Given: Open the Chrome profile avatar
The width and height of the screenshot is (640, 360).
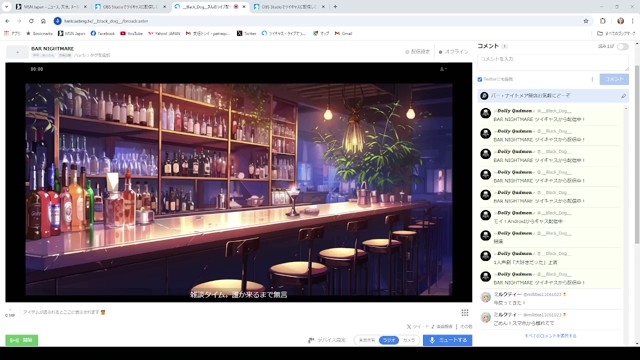Looking at the screenshot, I should tap(620, 21).
